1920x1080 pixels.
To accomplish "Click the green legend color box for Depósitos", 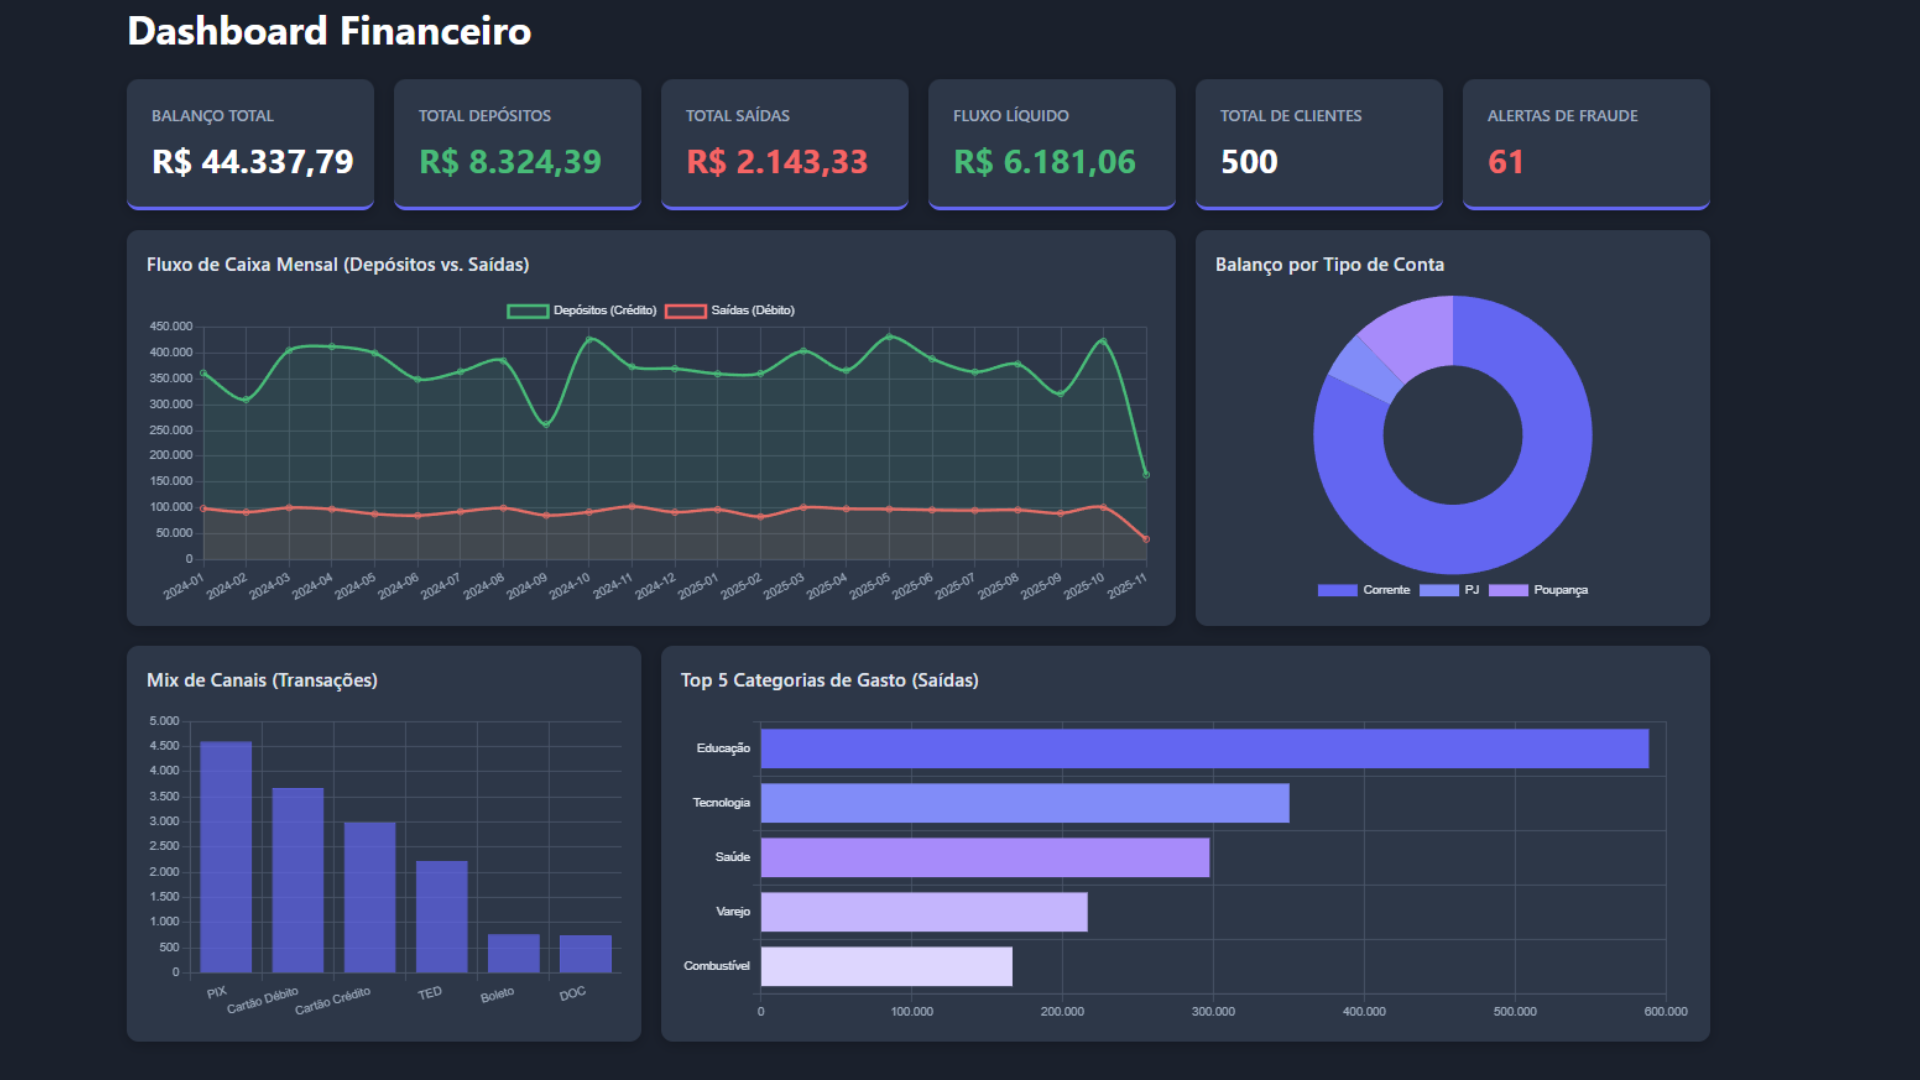I will click(528, 310).
